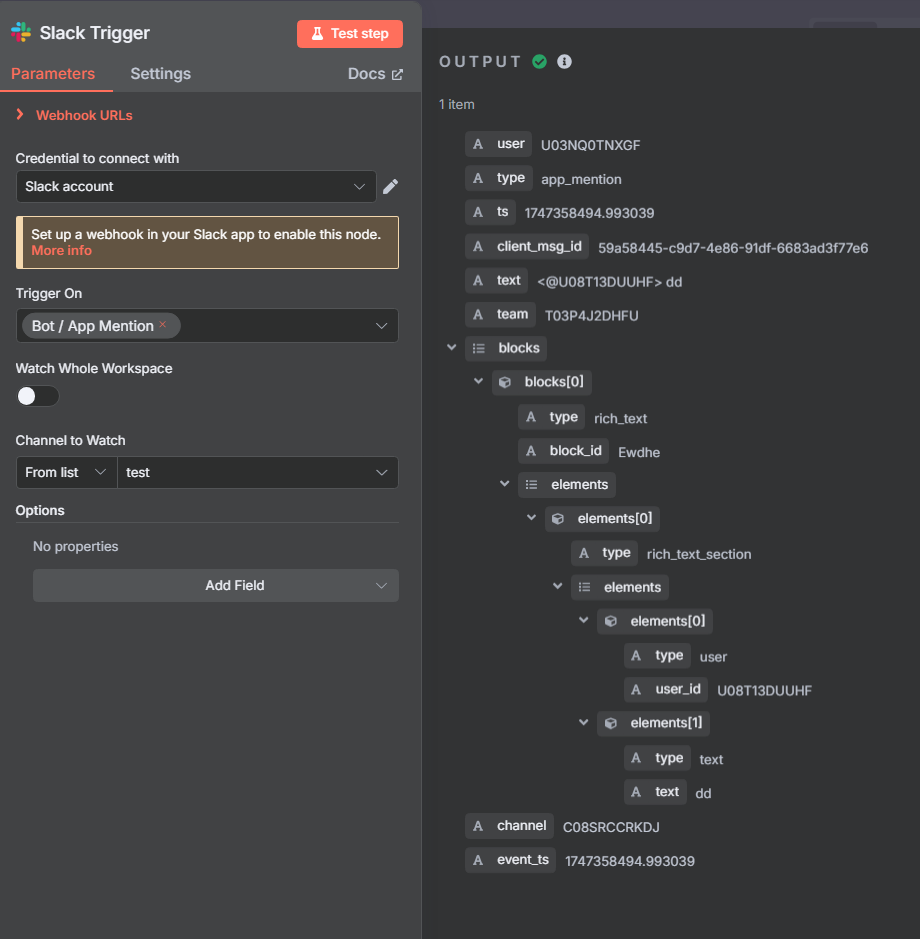
Task: Click the type field showing rich_text
Action: tap(551, 417)
